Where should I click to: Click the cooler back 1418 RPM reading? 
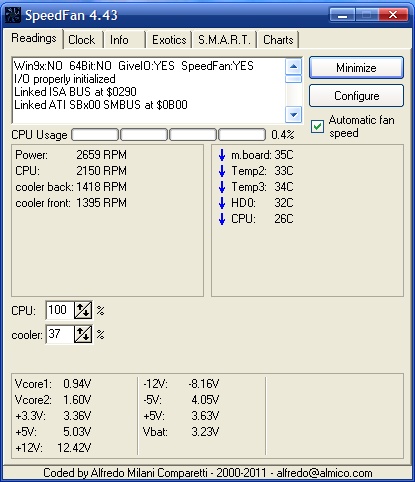[71, 187]
